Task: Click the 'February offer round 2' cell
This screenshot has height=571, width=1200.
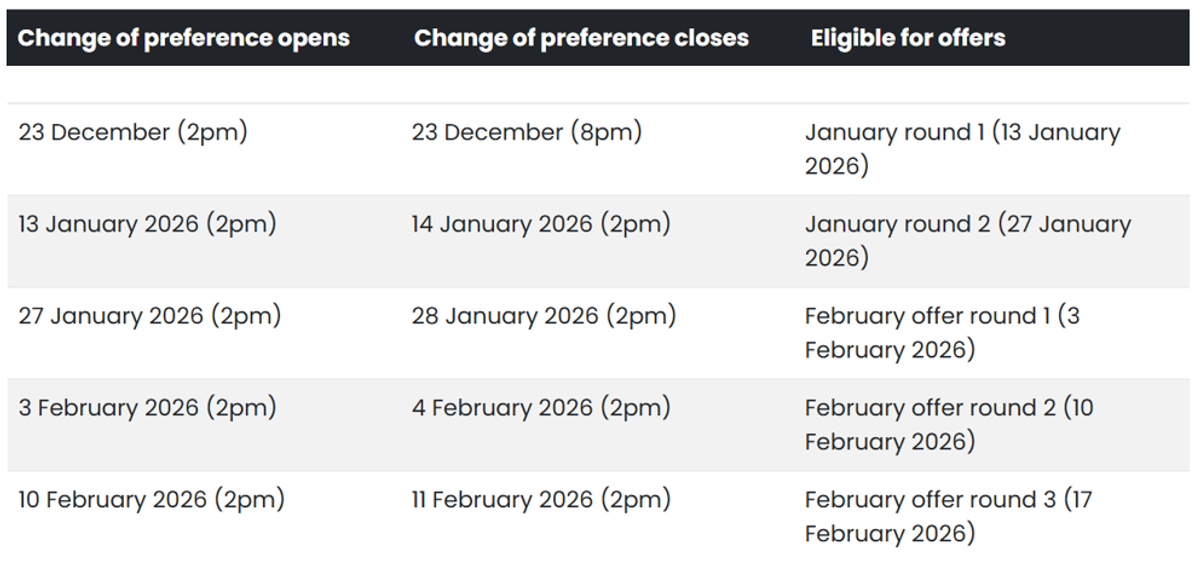Action: point(949,425)
